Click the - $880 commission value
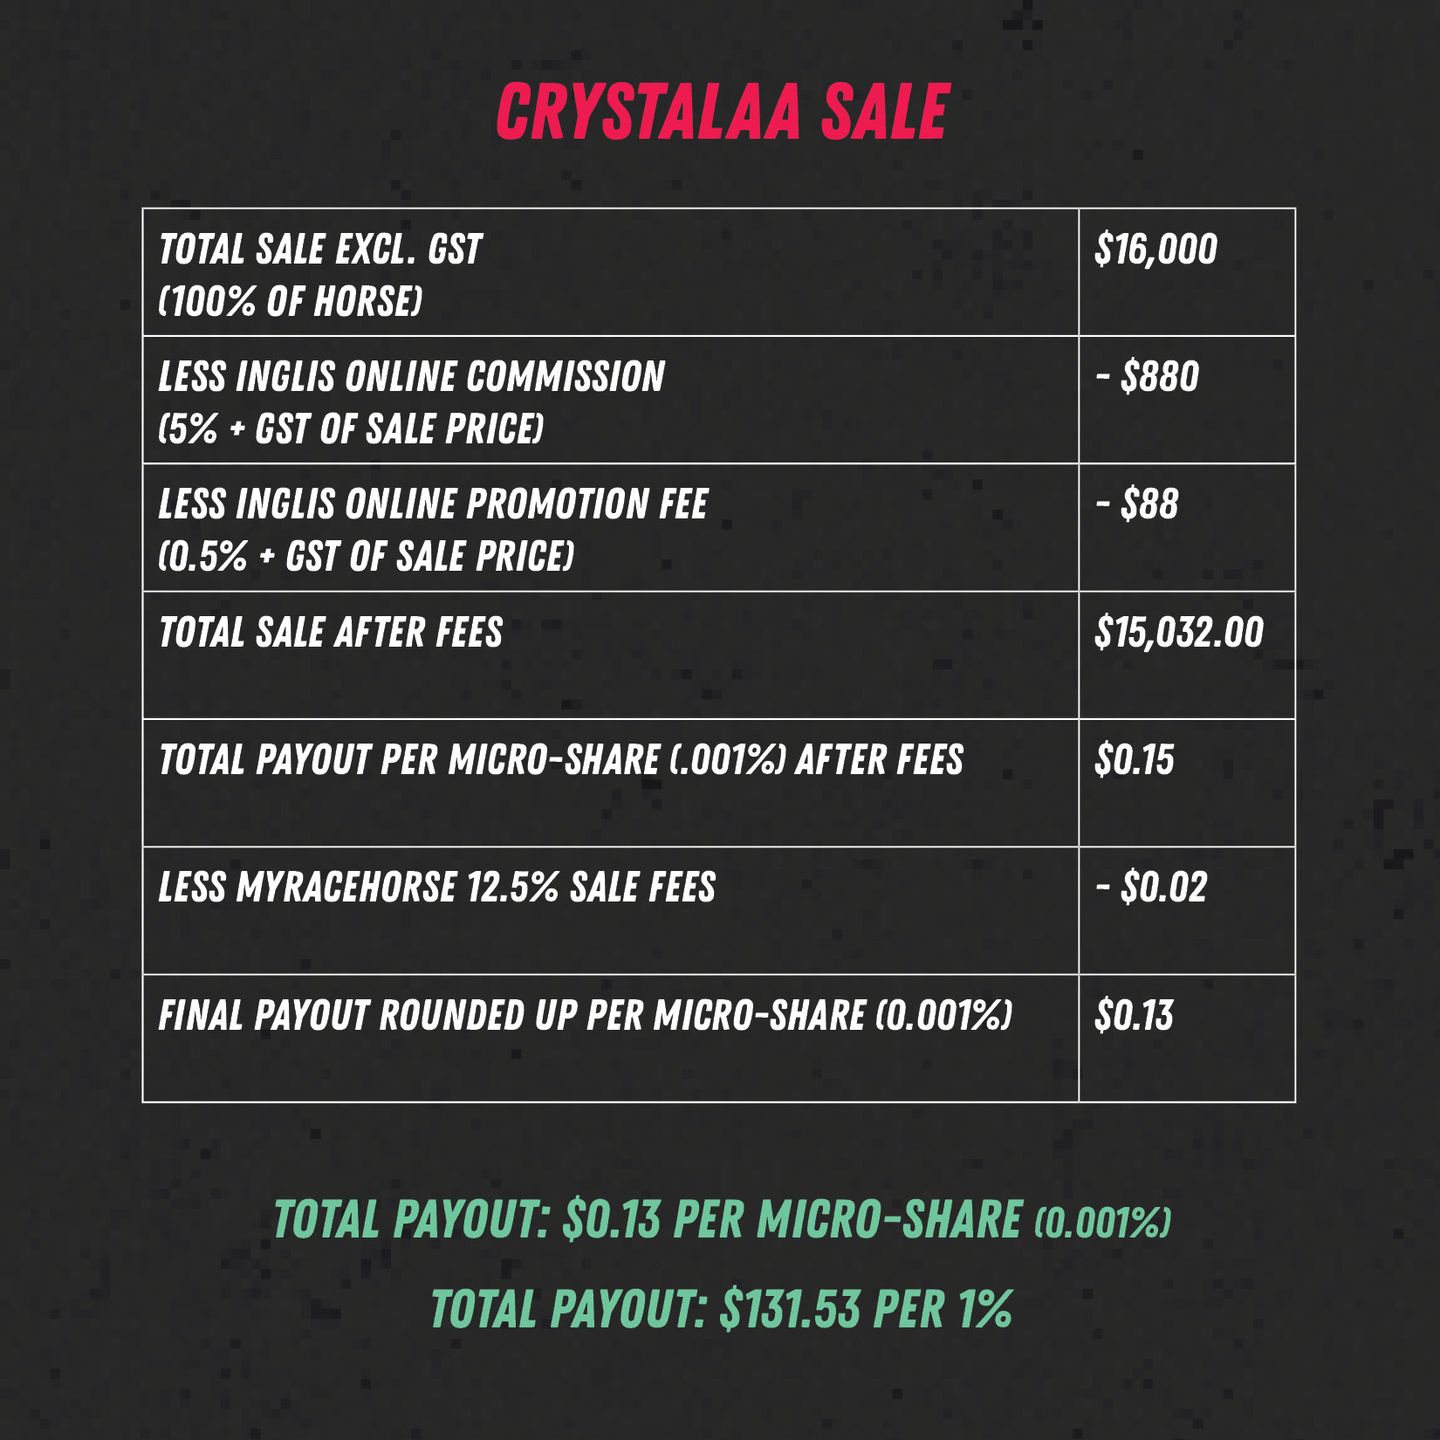The width and height of the screenshot is (1440, 1440). click(x=1147, y=377)
